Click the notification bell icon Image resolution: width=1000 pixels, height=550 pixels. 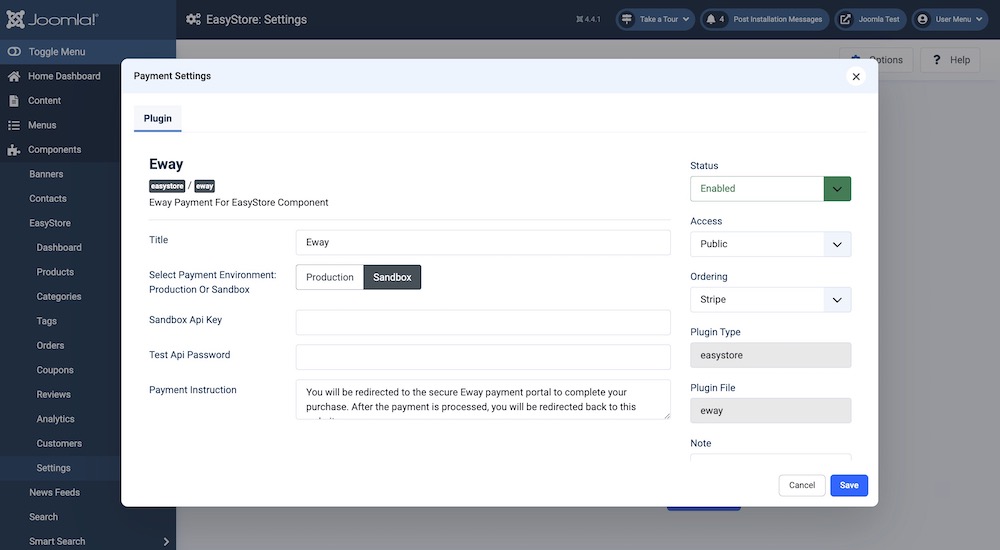pos(710,19)
